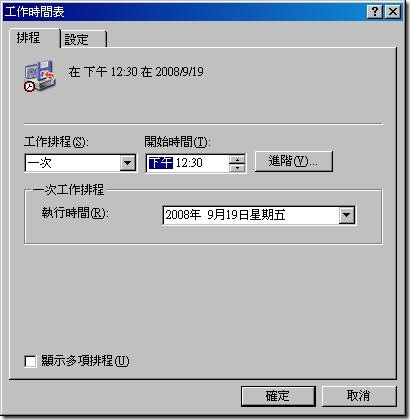Click the 工作時間表 title bar
The height and width of the screenshot is (420, 410).
click(x=183, y=12)
